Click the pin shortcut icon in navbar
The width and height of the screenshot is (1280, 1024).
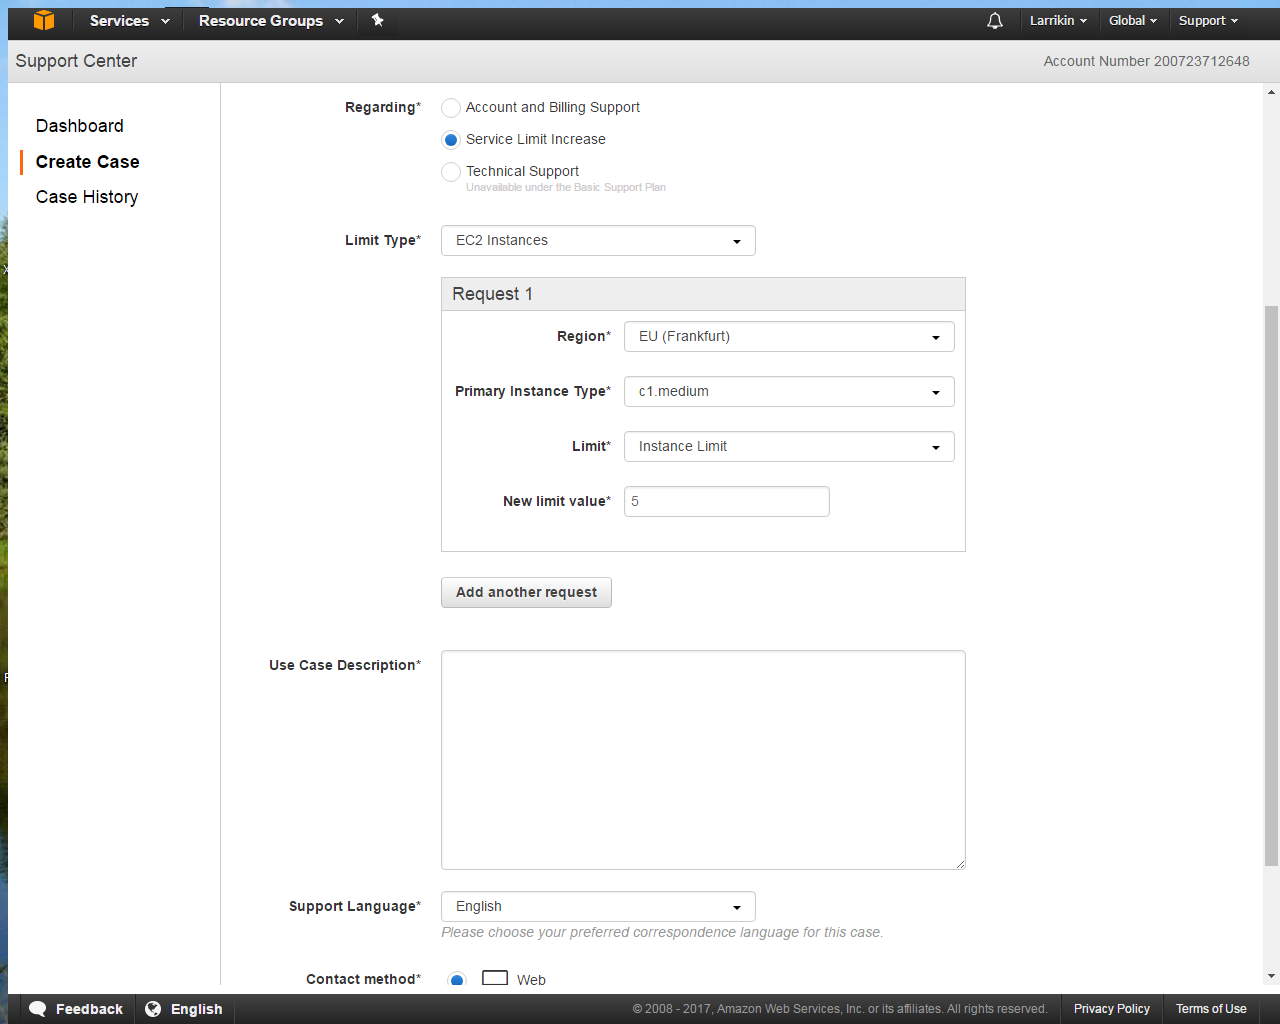click(x=377, y=20)
